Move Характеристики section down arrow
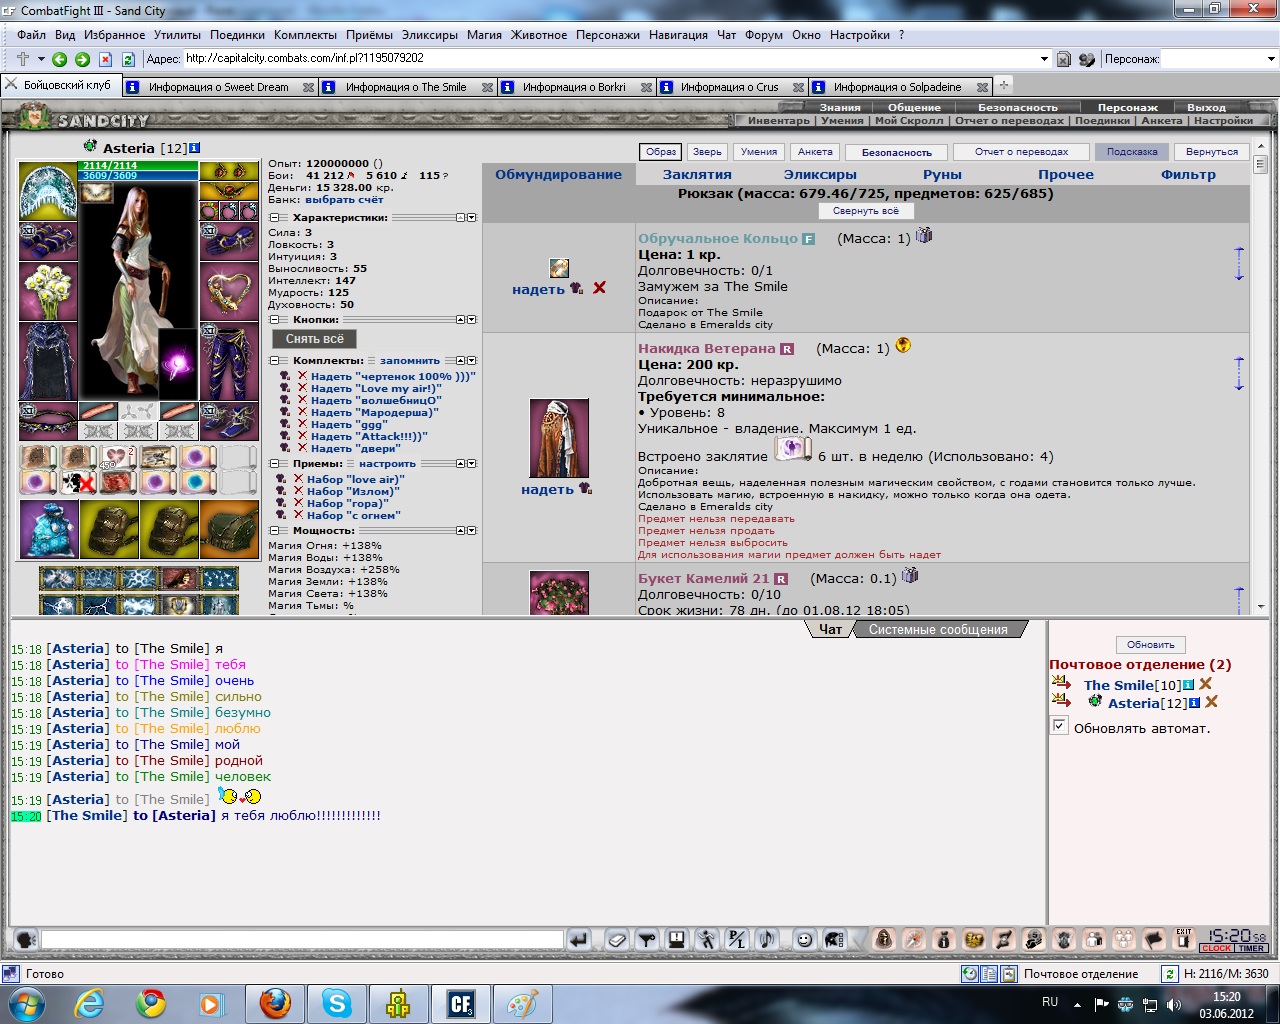1280x1024 pixels. [472, 217]
